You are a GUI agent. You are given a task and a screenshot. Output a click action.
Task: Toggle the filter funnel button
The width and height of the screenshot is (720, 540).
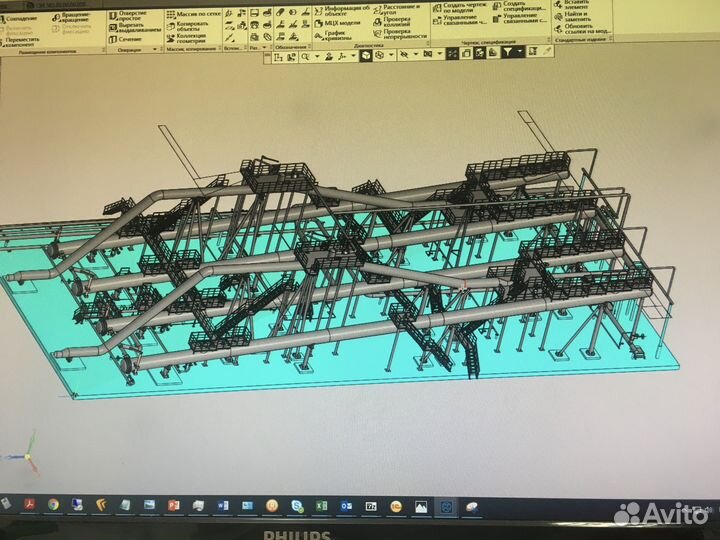[x=507, y=52]
